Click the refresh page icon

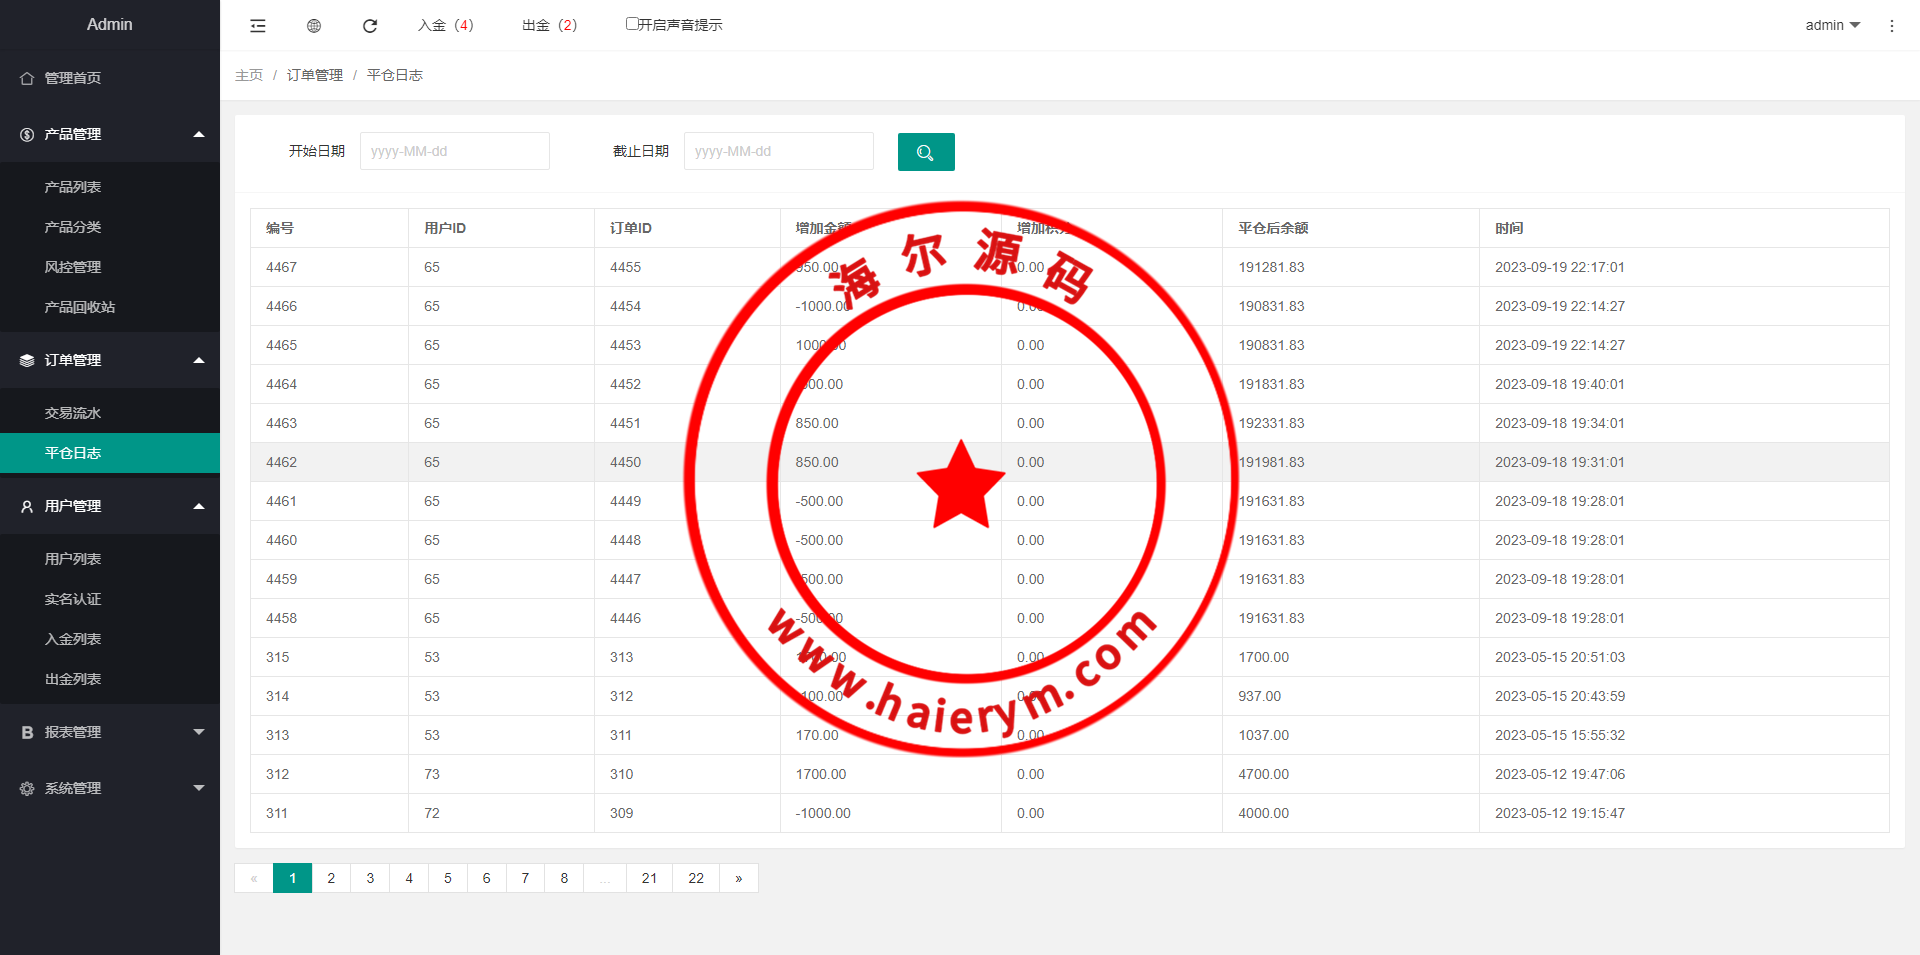tap(370, 26)
